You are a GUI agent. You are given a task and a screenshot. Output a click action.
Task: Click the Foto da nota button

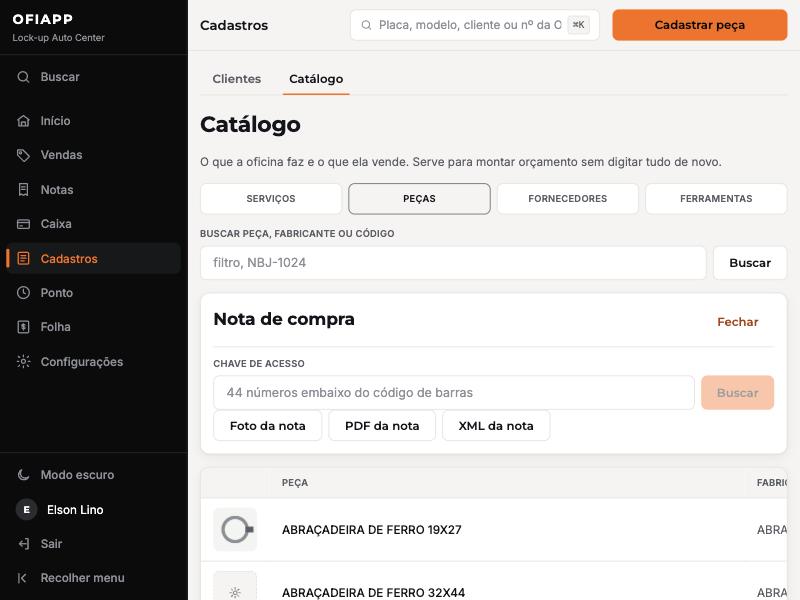click(268, 426)
